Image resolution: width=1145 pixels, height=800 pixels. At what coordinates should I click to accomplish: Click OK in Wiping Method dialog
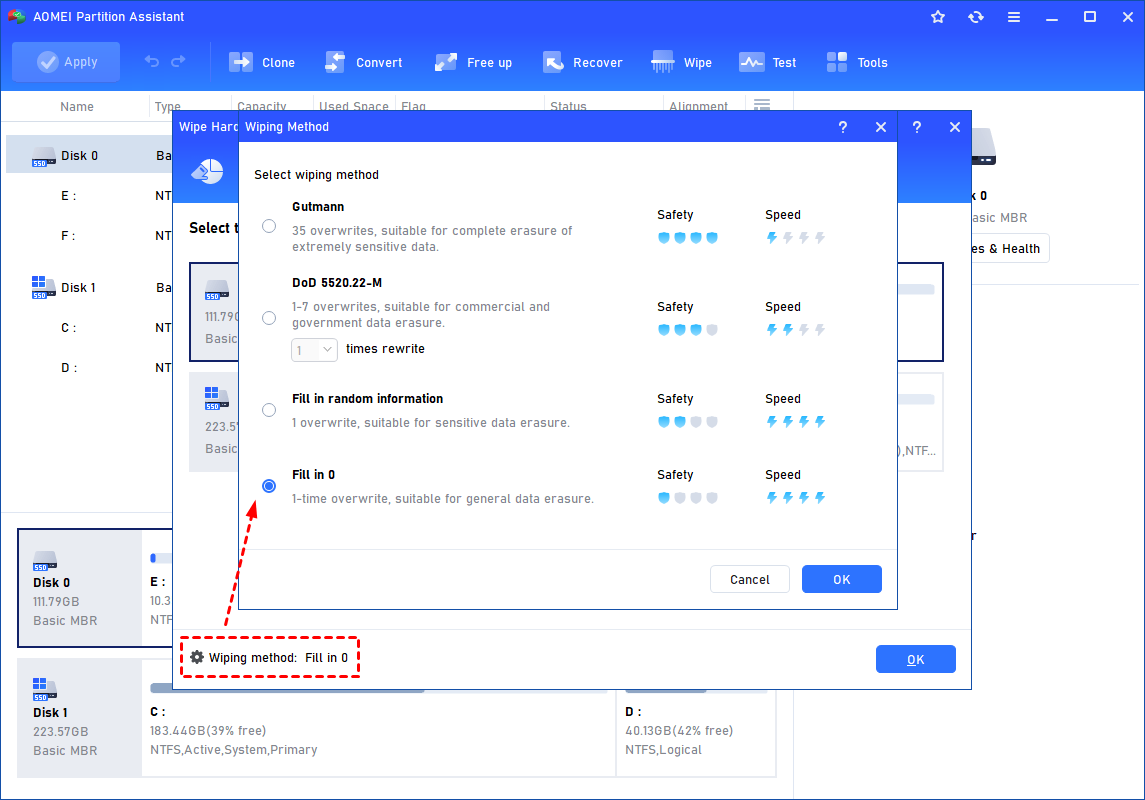pos(841,579)
